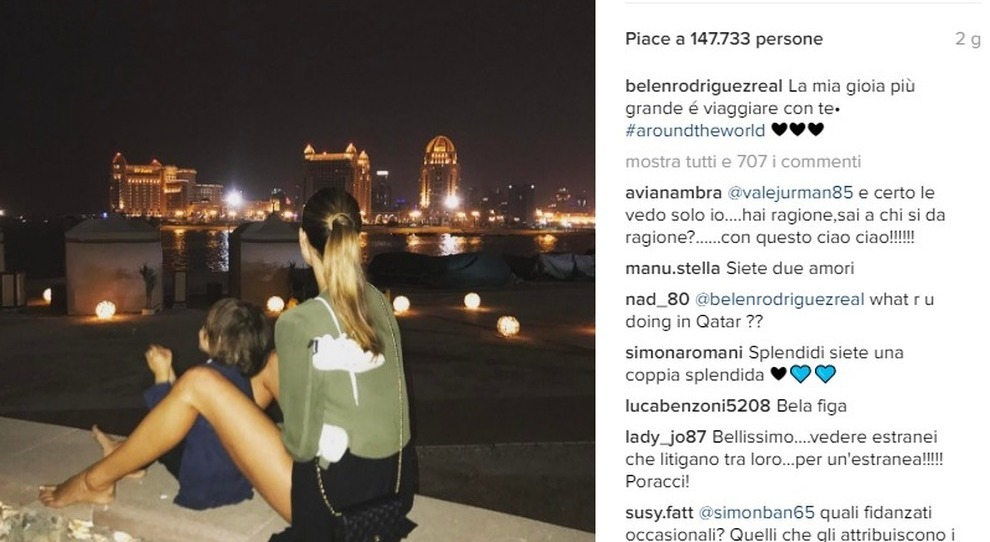Open manu.stella user profile
Screen dimensions: 990x542
(x=672, y=268)
